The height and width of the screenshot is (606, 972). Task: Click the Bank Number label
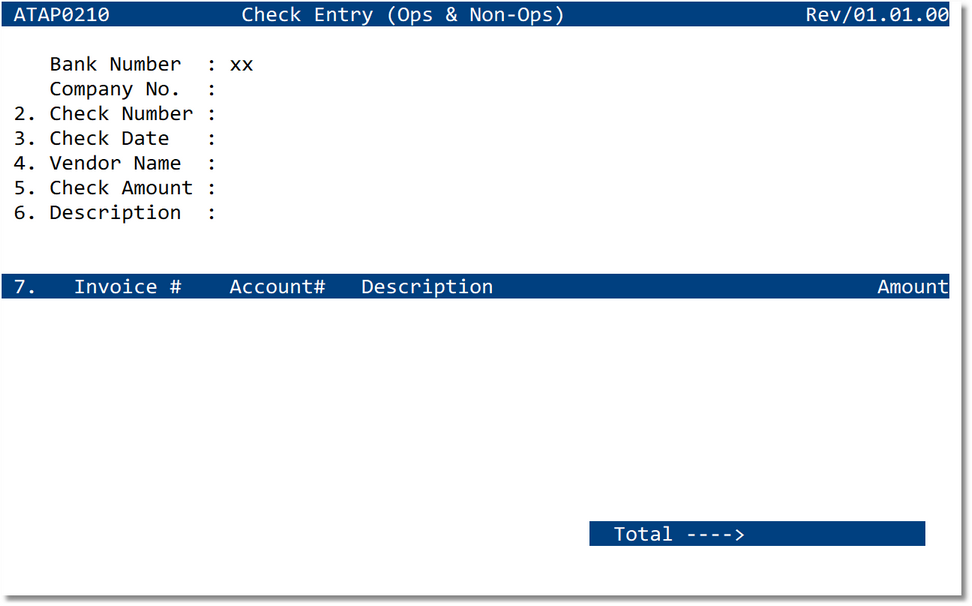(115, 65)
